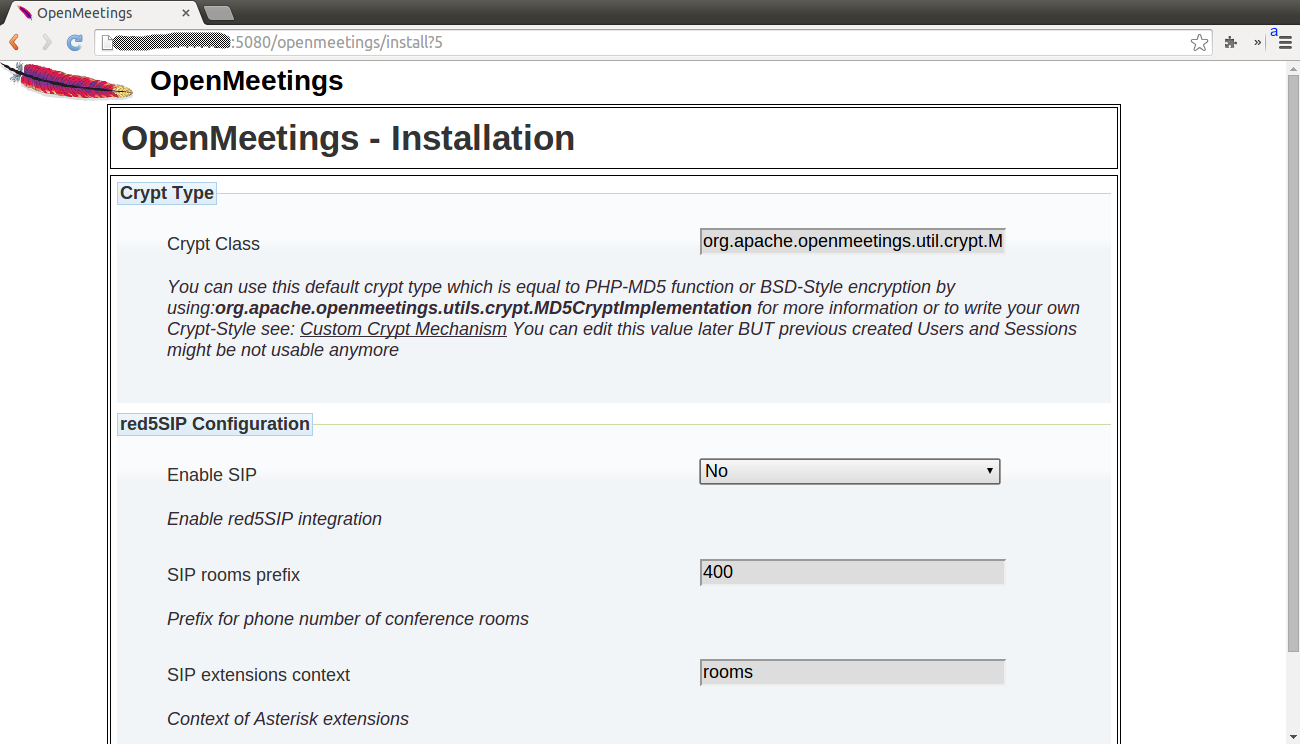The image size is (1300, 744).
Task: Click the scrollbar up arrow
Action: [x=1292, y=67]
